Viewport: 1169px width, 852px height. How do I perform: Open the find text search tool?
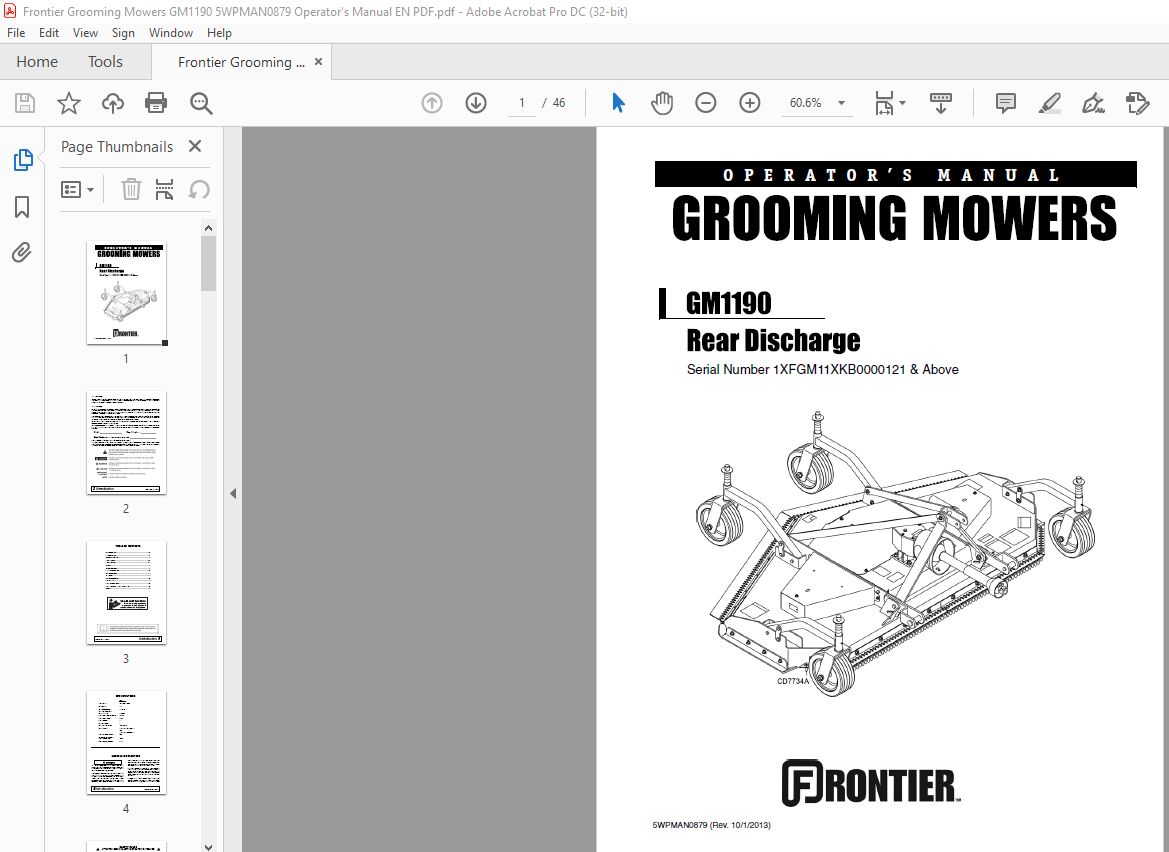coord(201,103)
